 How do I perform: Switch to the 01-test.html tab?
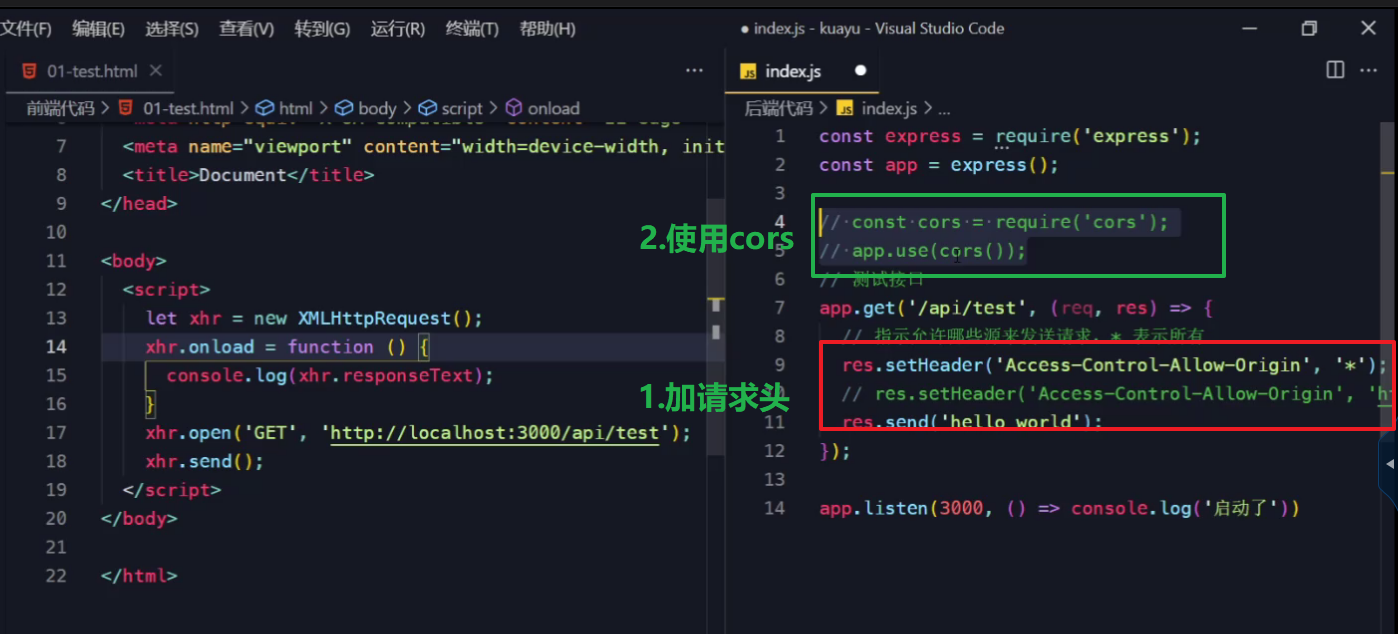[92, 71]
